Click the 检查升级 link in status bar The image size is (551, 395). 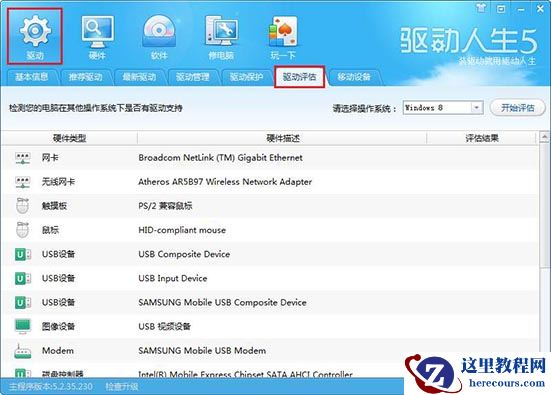tap(122, 387)
